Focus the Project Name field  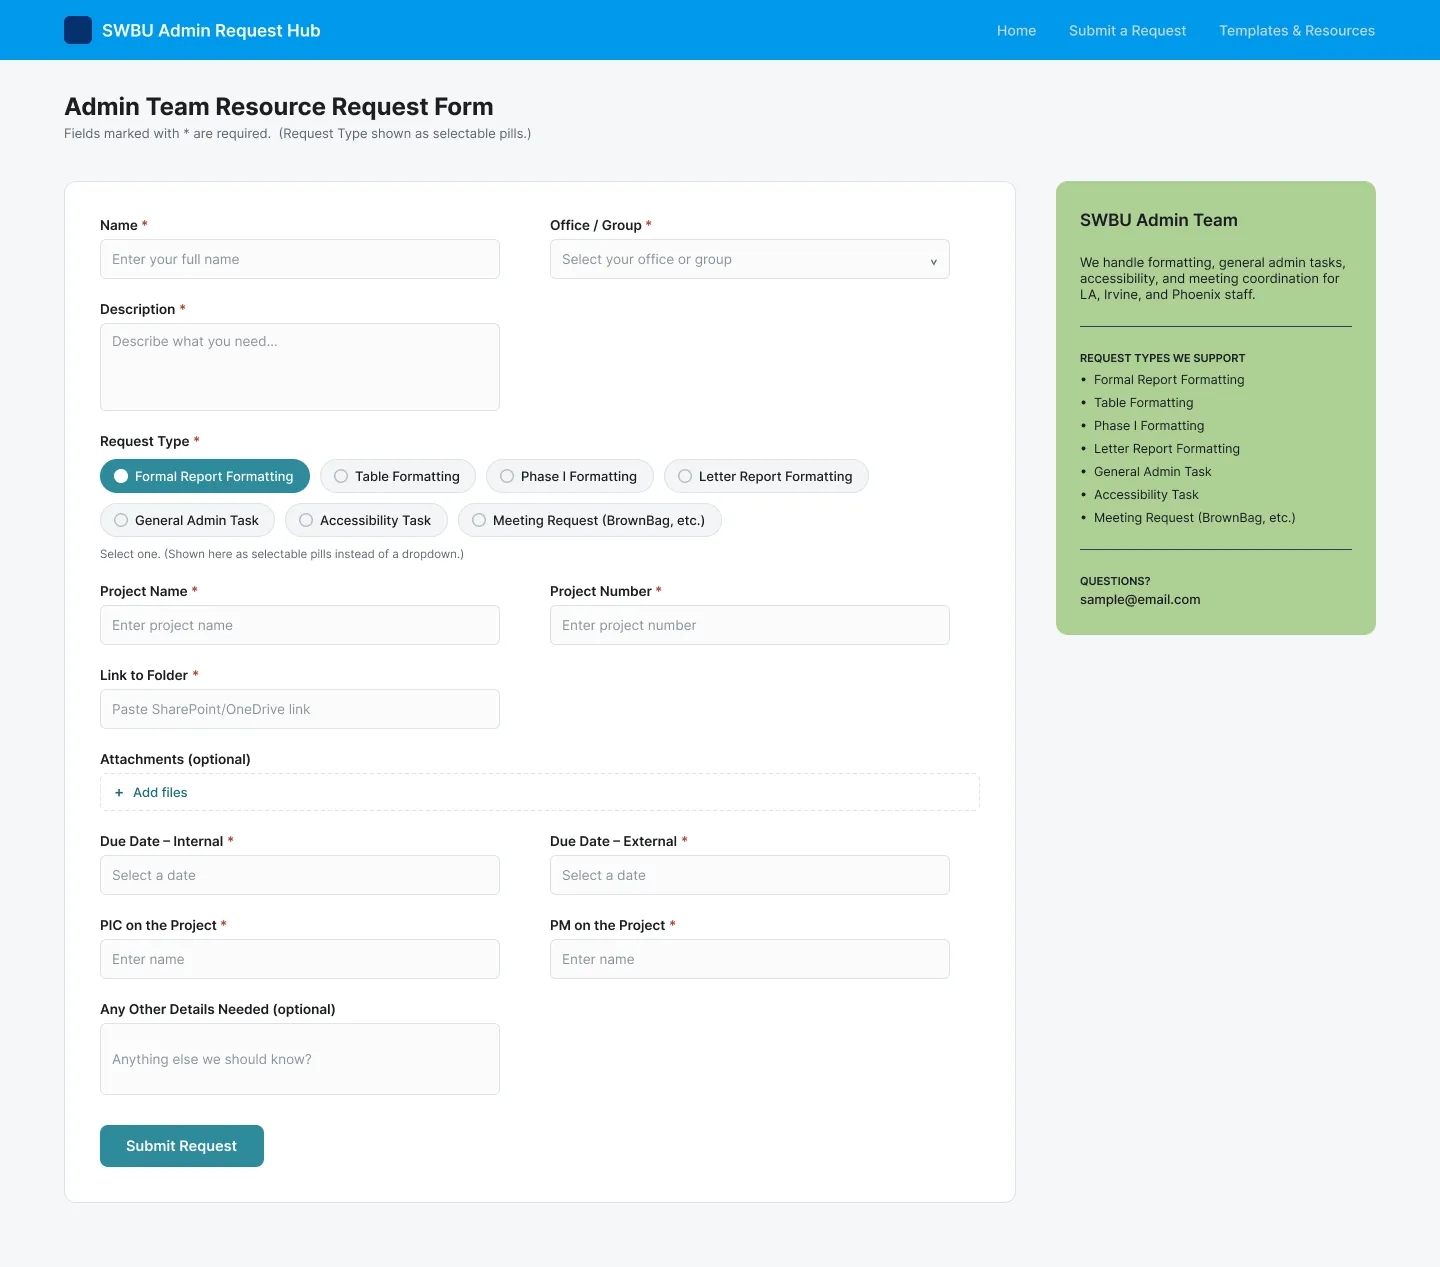click(x=300, y=625)
